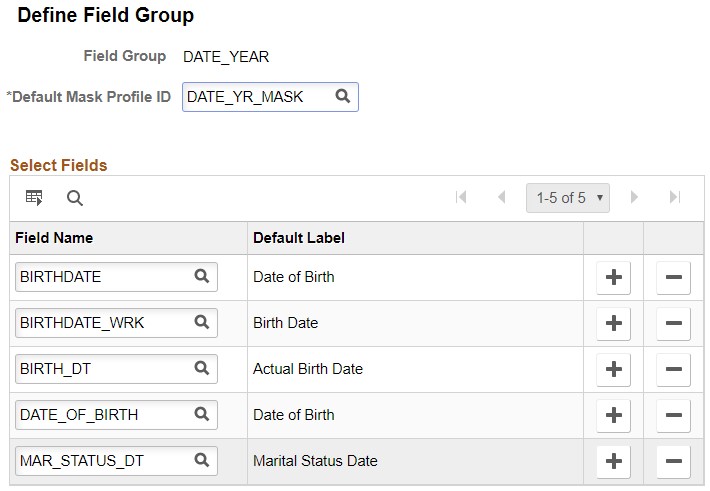Go to previous page of grid
This screenshot has height=491, width=710.
(x=501, y=198)
